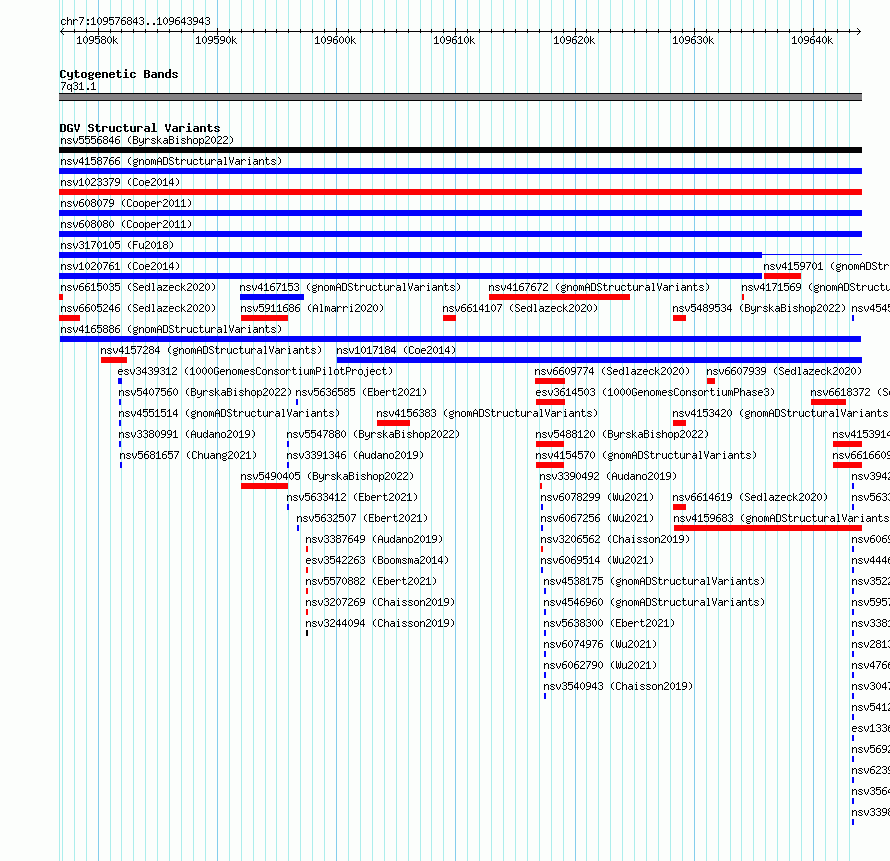
Task: Select the nsv1023379 (Coe2014) label
Action: click(x=120, y=182)
